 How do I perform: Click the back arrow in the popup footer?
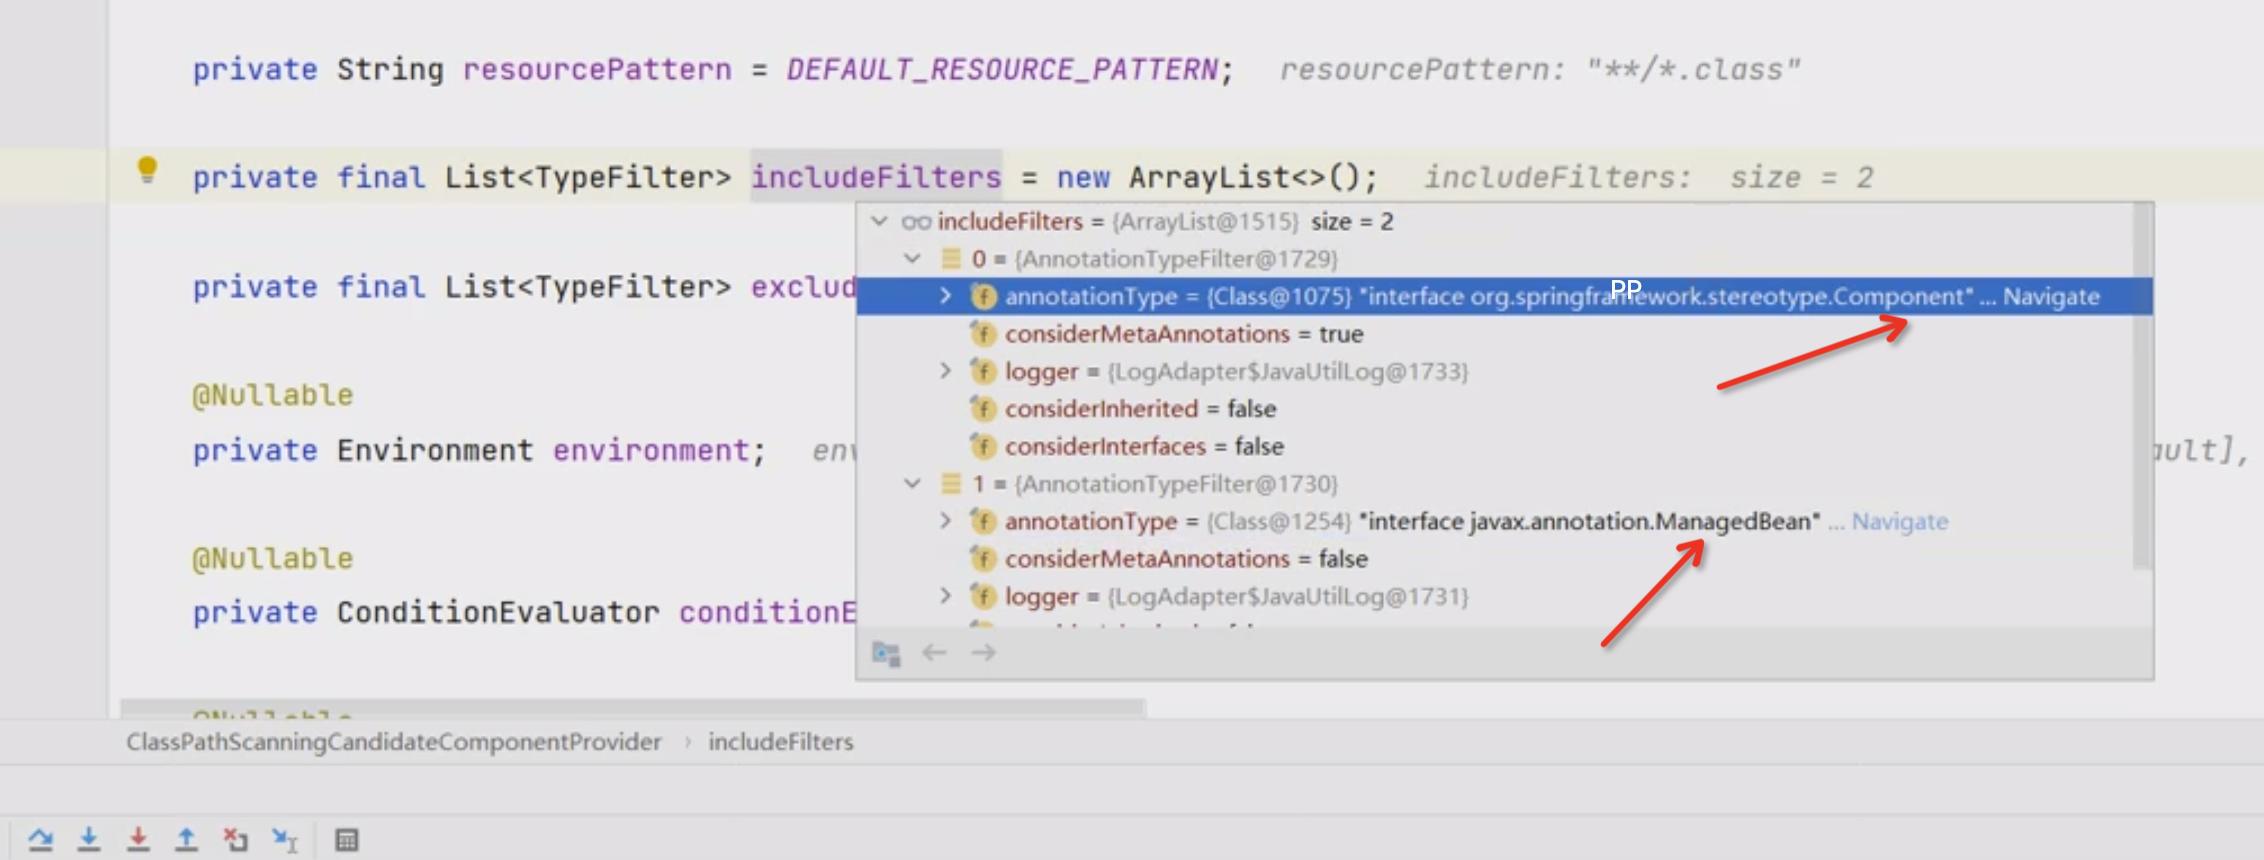point(934,653)
